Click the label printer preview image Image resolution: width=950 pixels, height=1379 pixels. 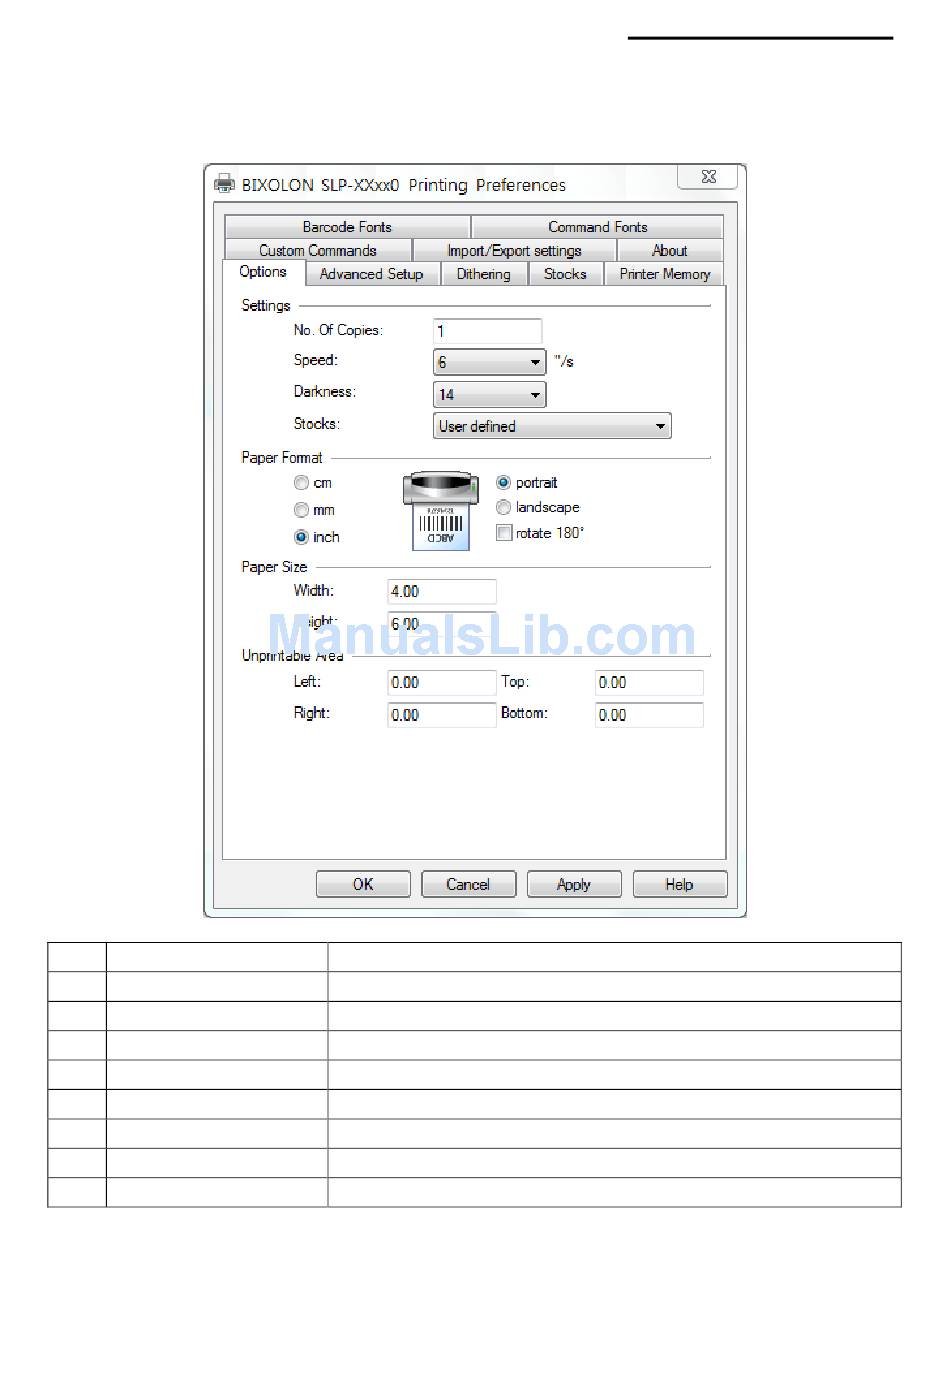click(x=440, y=511)
